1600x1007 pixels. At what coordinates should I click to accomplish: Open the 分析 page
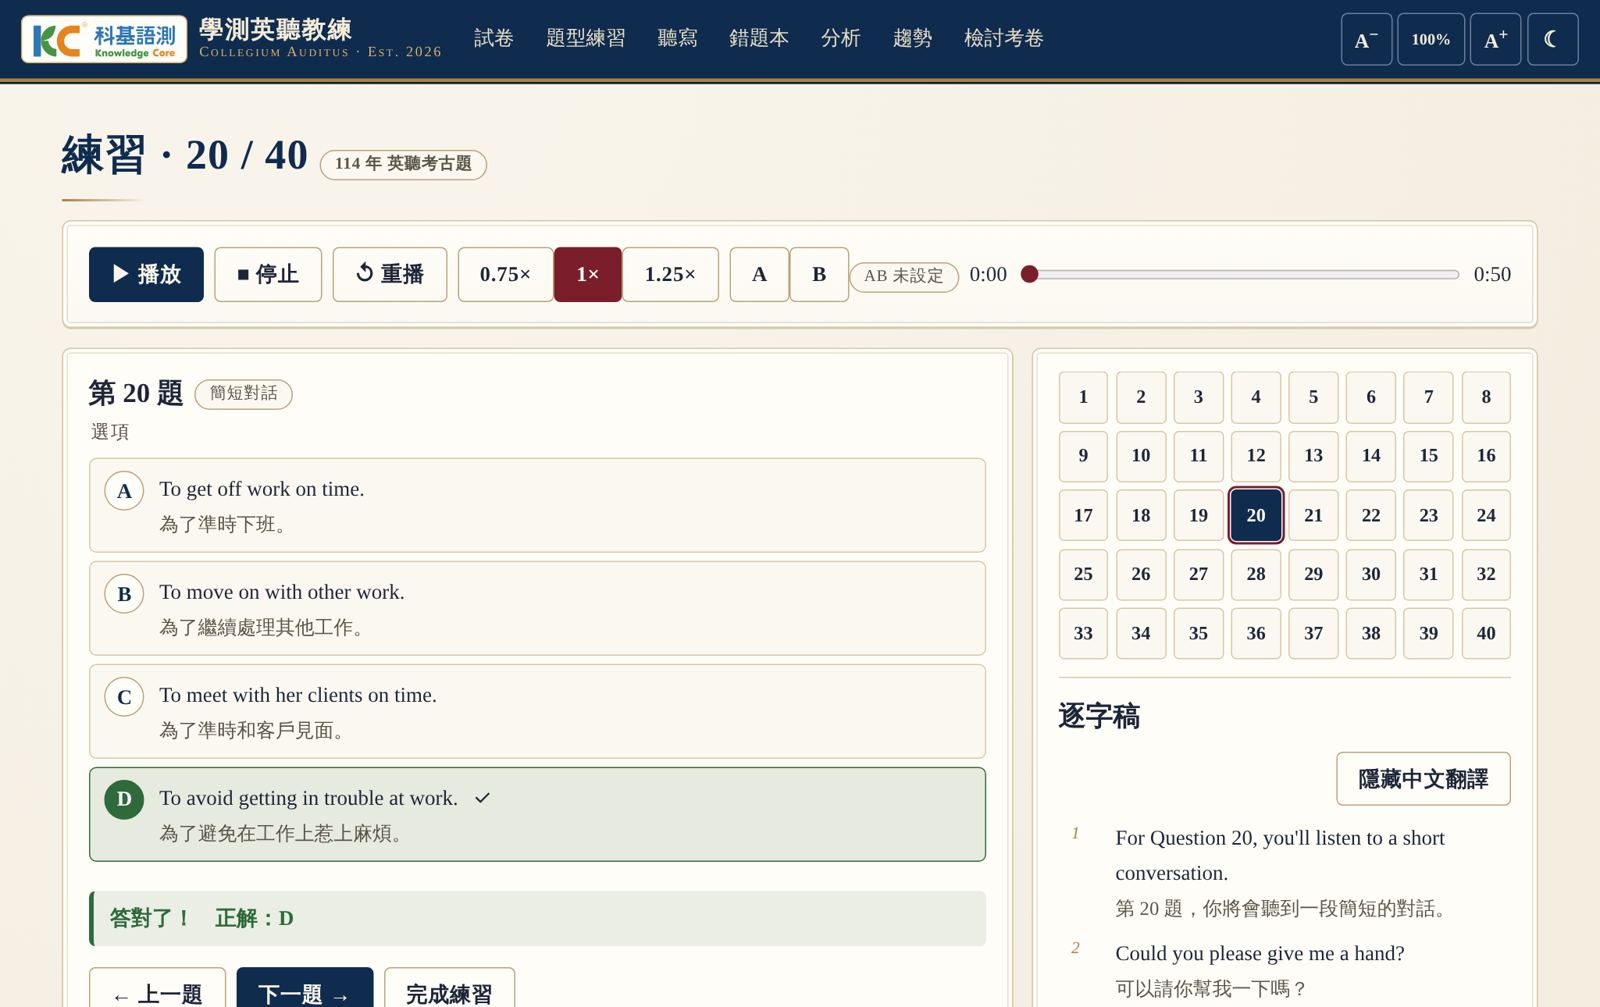coord(841,38)
